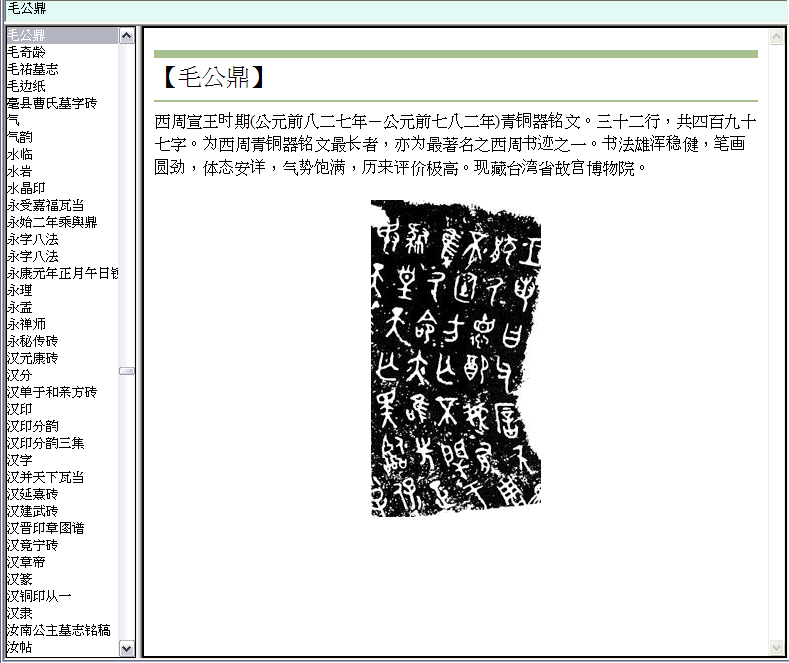Click the 【毛公鼎】 article heading
Viewport: 789px width, 663px height.
[213, 78]
